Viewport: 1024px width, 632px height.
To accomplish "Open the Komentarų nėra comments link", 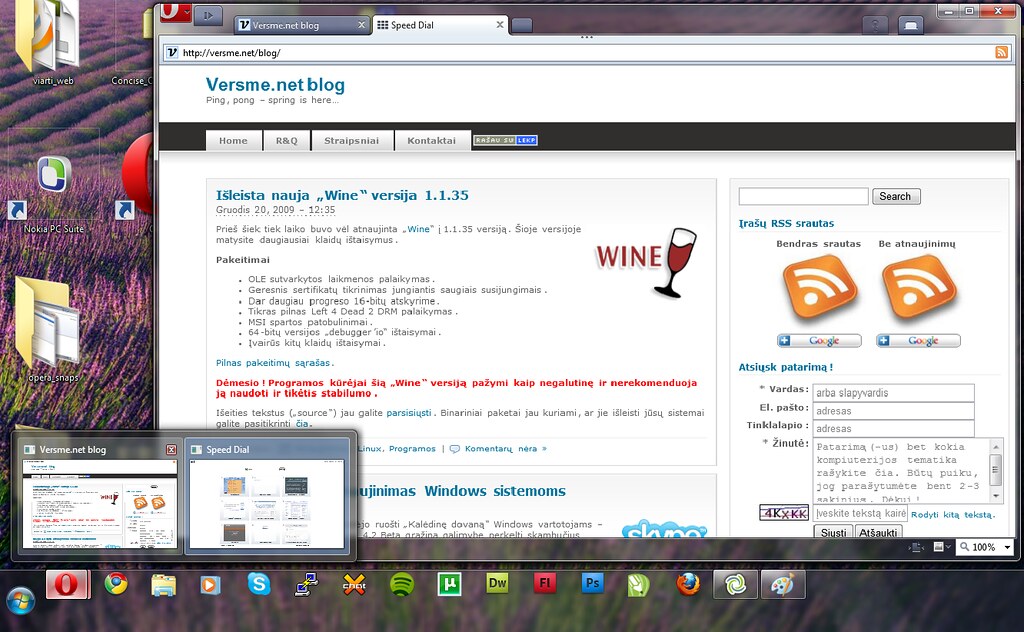I will 505,449.
